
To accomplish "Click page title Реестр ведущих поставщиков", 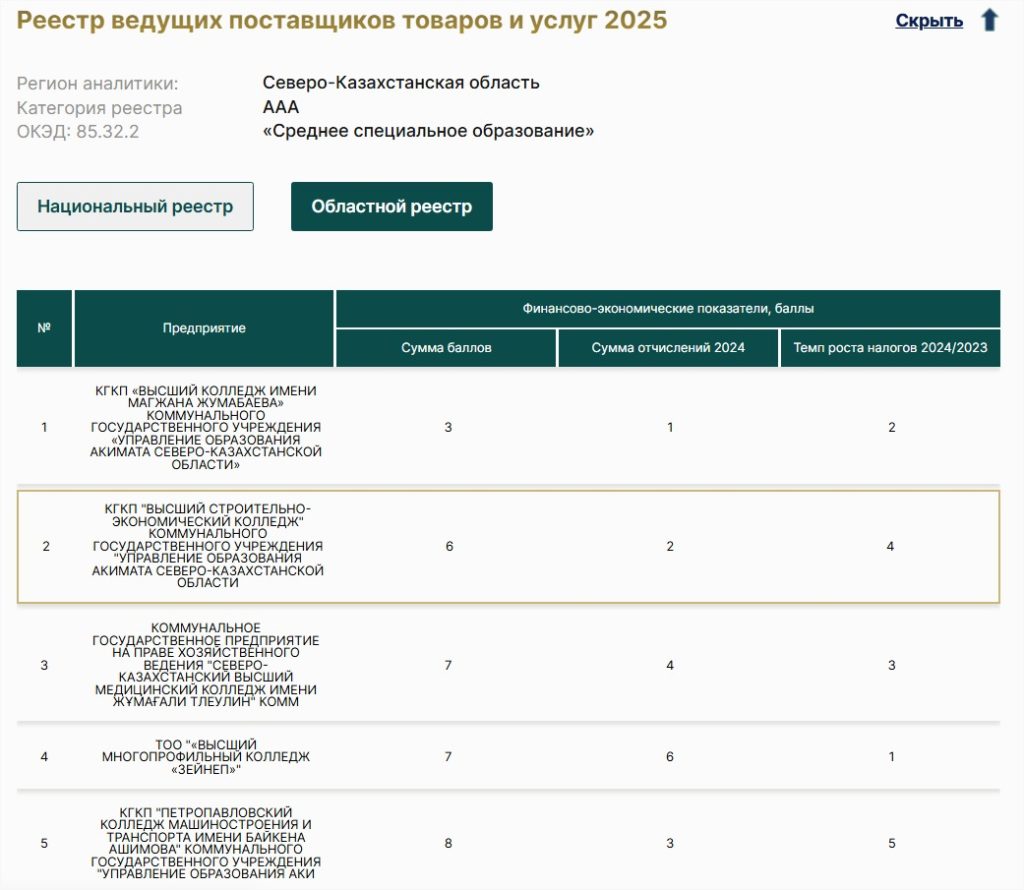I will (x=342, y=20).
